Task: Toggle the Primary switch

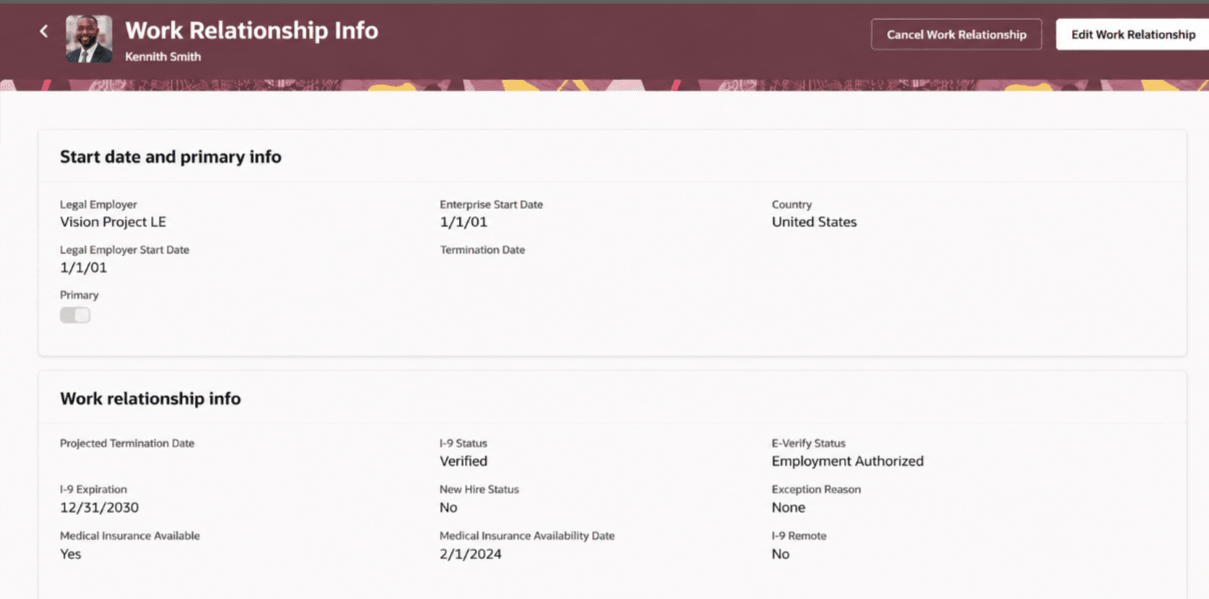Action: (75, 315)
